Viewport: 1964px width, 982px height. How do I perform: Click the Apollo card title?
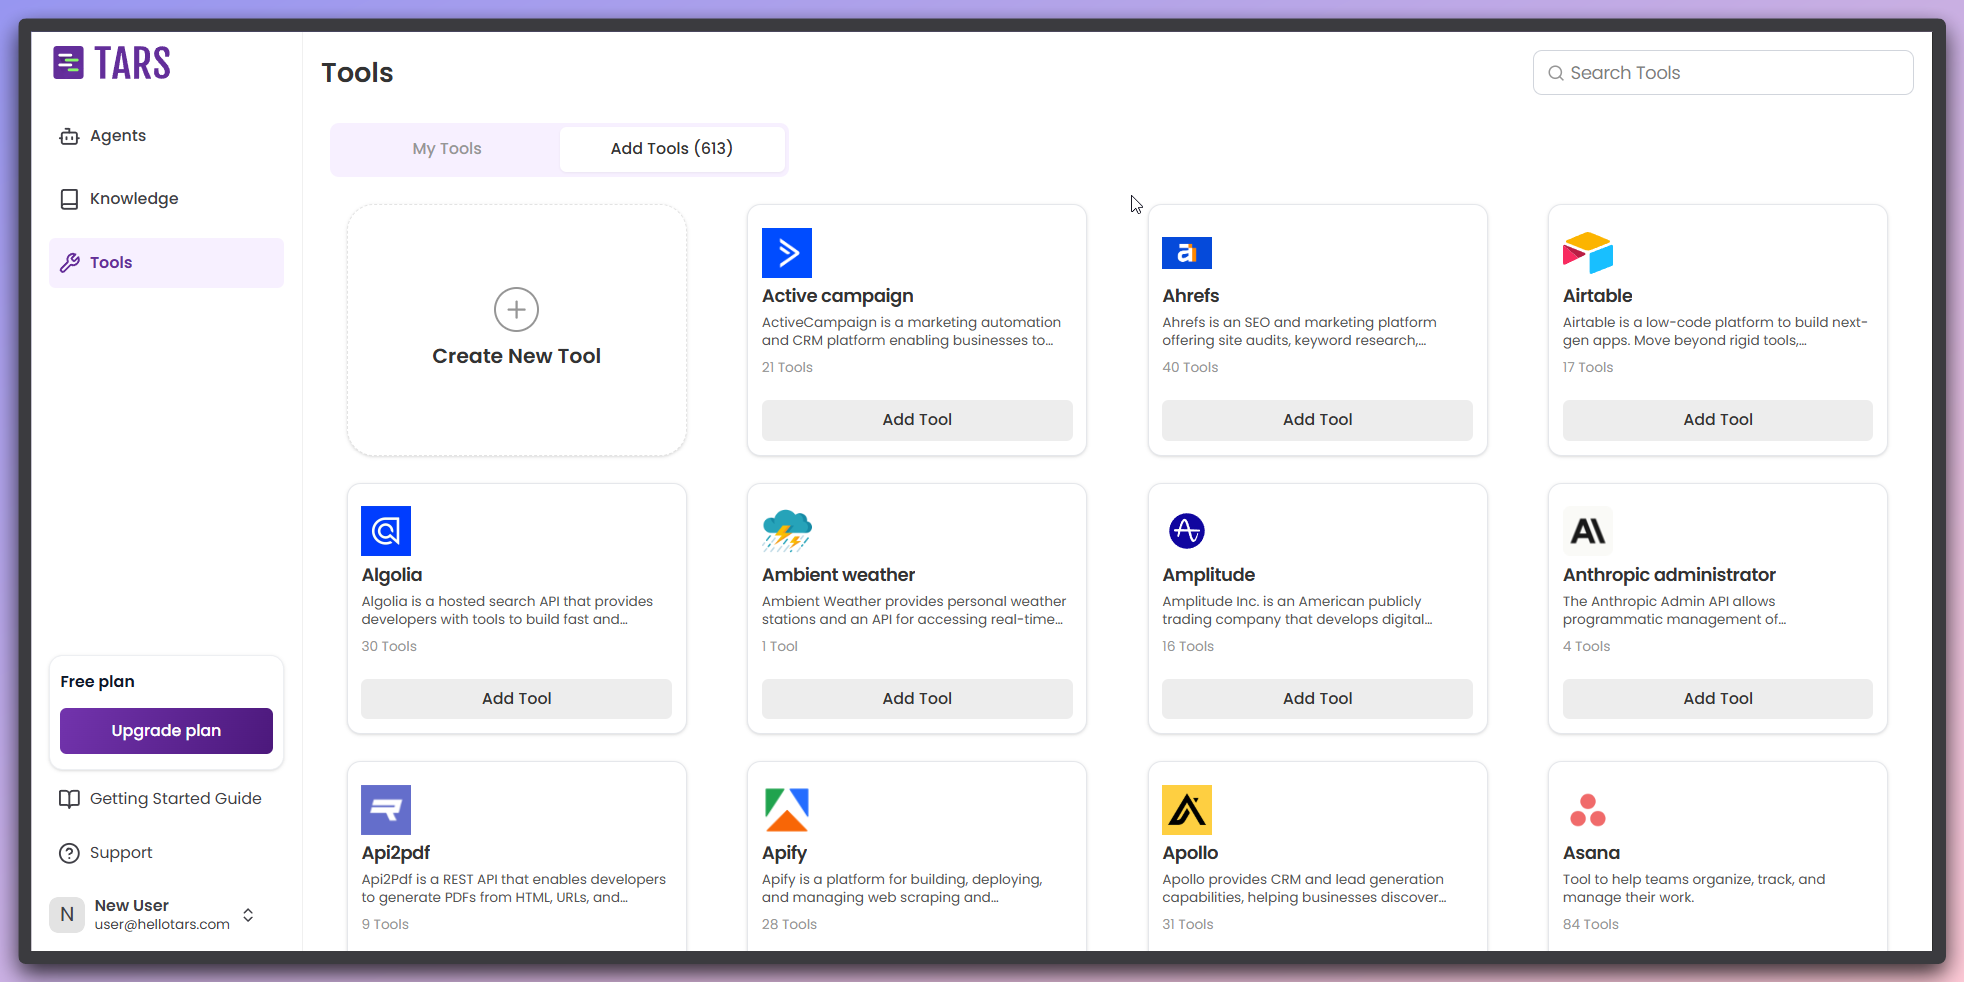(x=1190, y=853)
